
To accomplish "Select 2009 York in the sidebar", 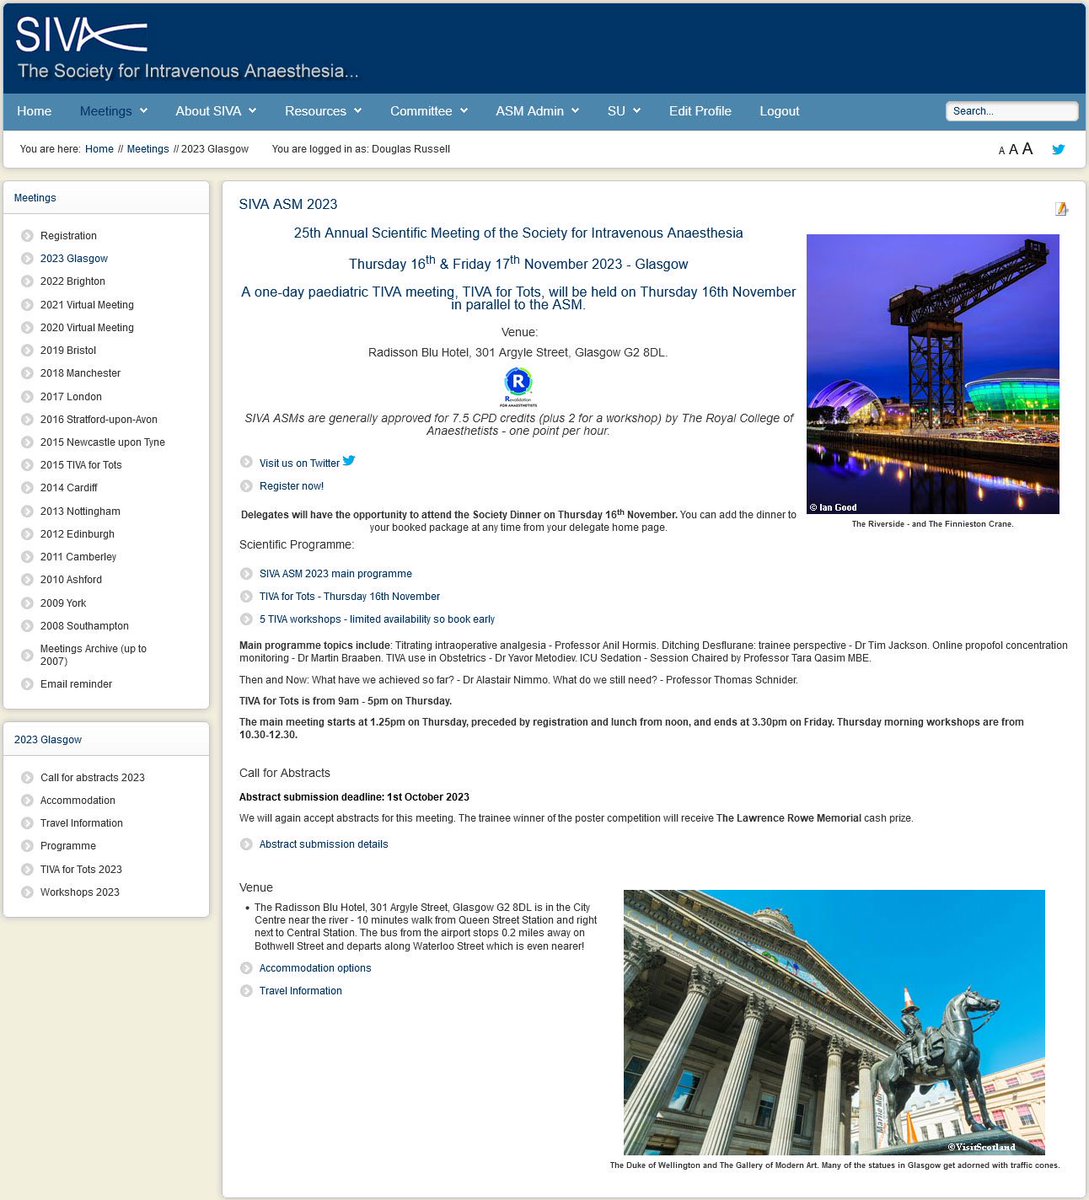I will (63, 603).
